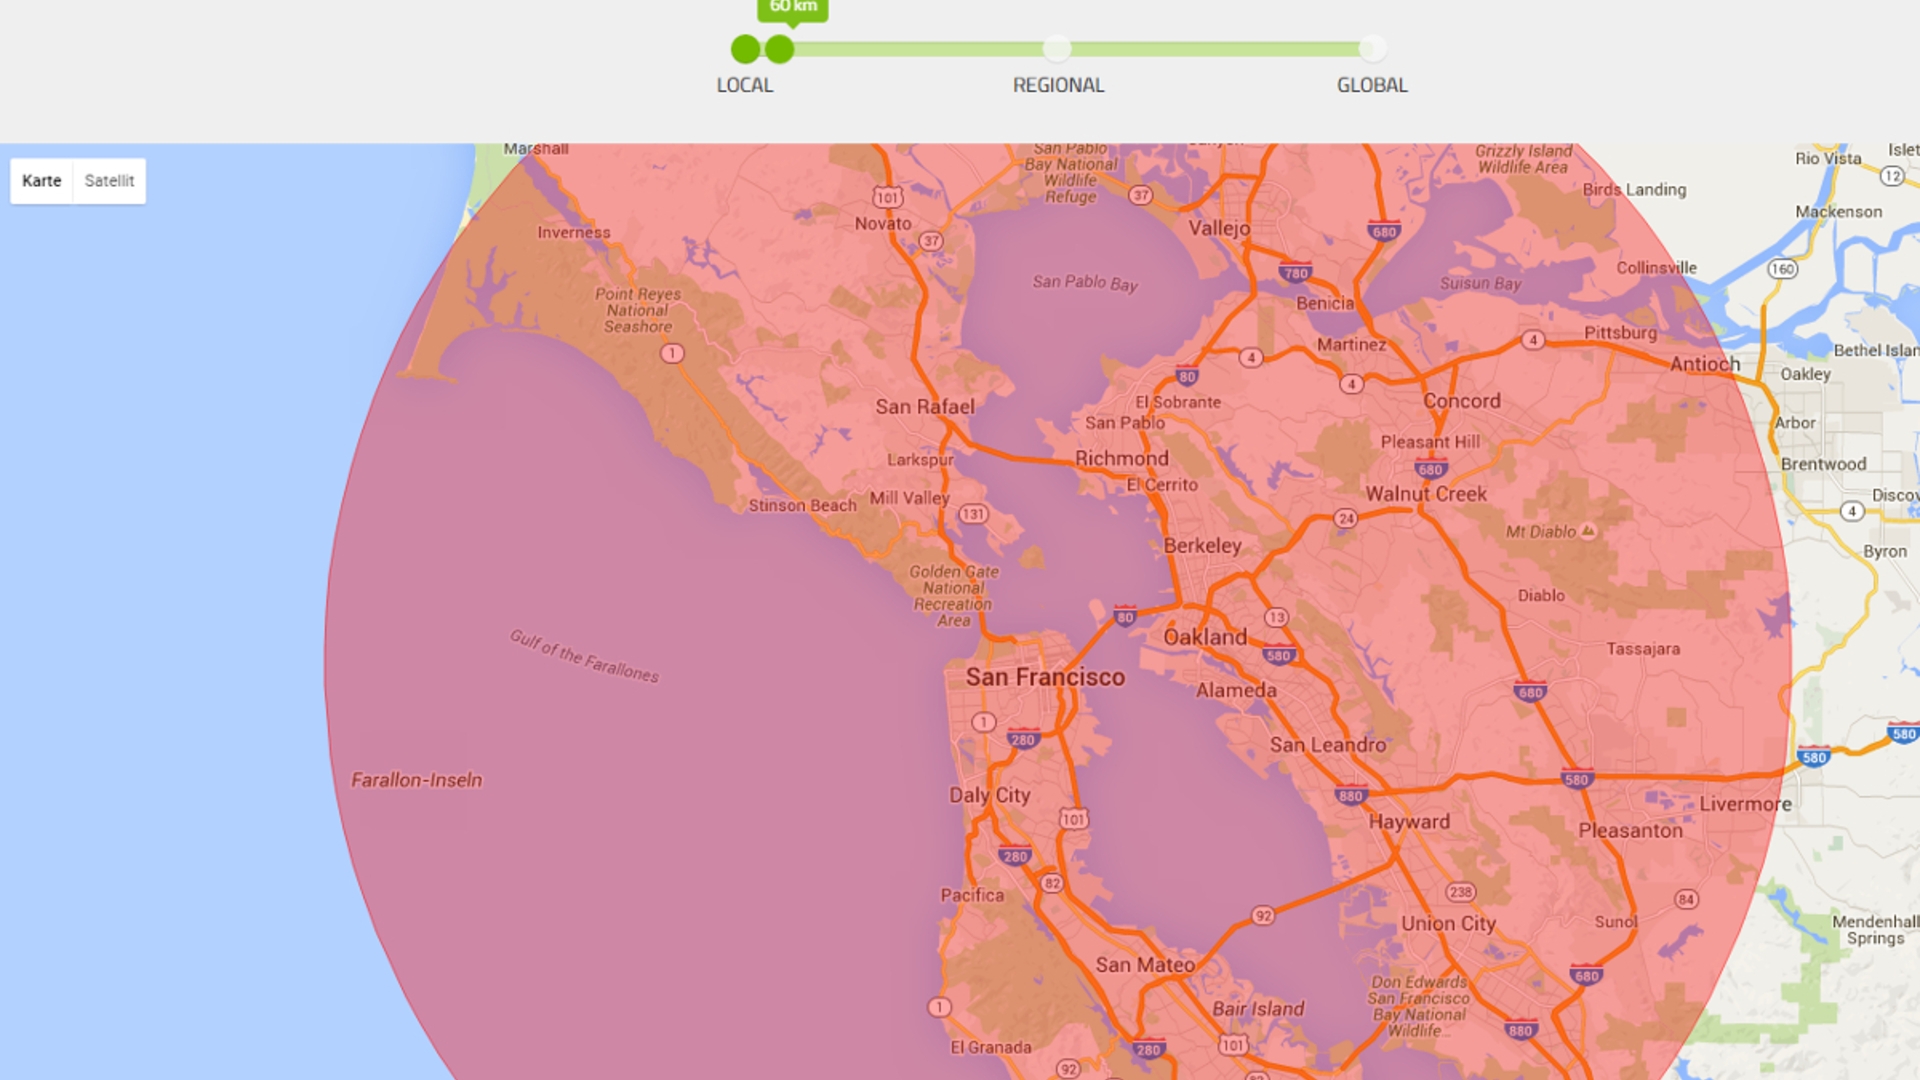This screenshot has height=1080, width=1920.
Task: Click the Hayward city label
Action: coord(1409,822)
